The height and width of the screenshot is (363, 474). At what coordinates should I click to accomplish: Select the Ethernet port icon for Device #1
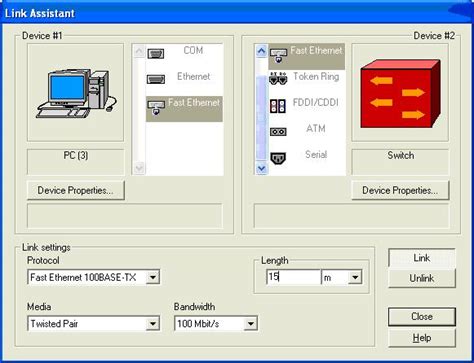(x=156, y=79)
